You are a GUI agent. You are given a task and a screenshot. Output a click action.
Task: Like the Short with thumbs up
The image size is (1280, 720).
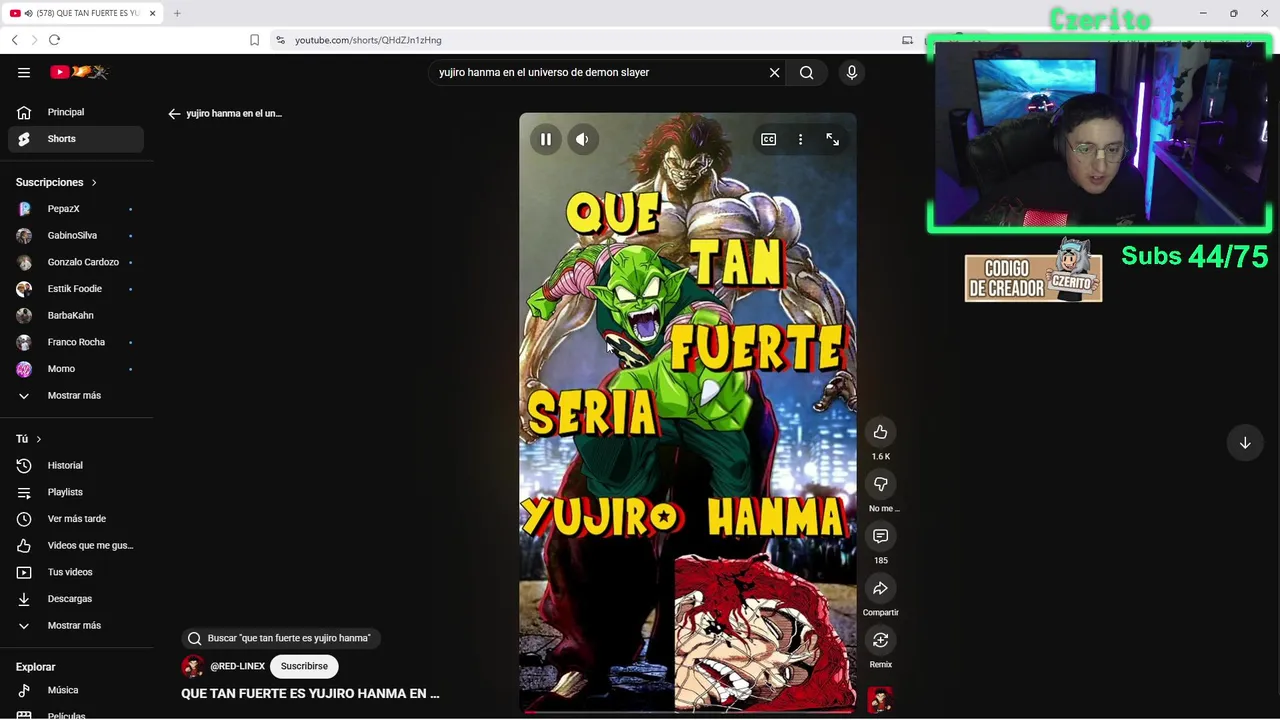(x=880, y=432)
